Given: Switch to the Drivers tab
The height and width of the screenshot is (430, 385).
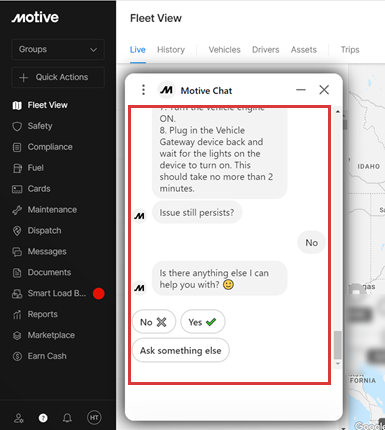Looking at the screenshot, I should (266, 50).
